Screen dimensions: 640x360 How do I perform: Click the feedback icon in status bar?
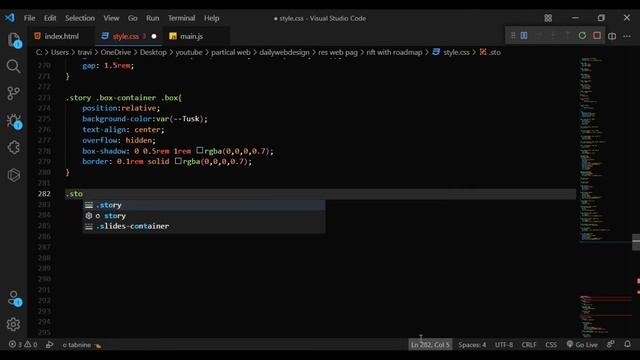click(611, 344)
